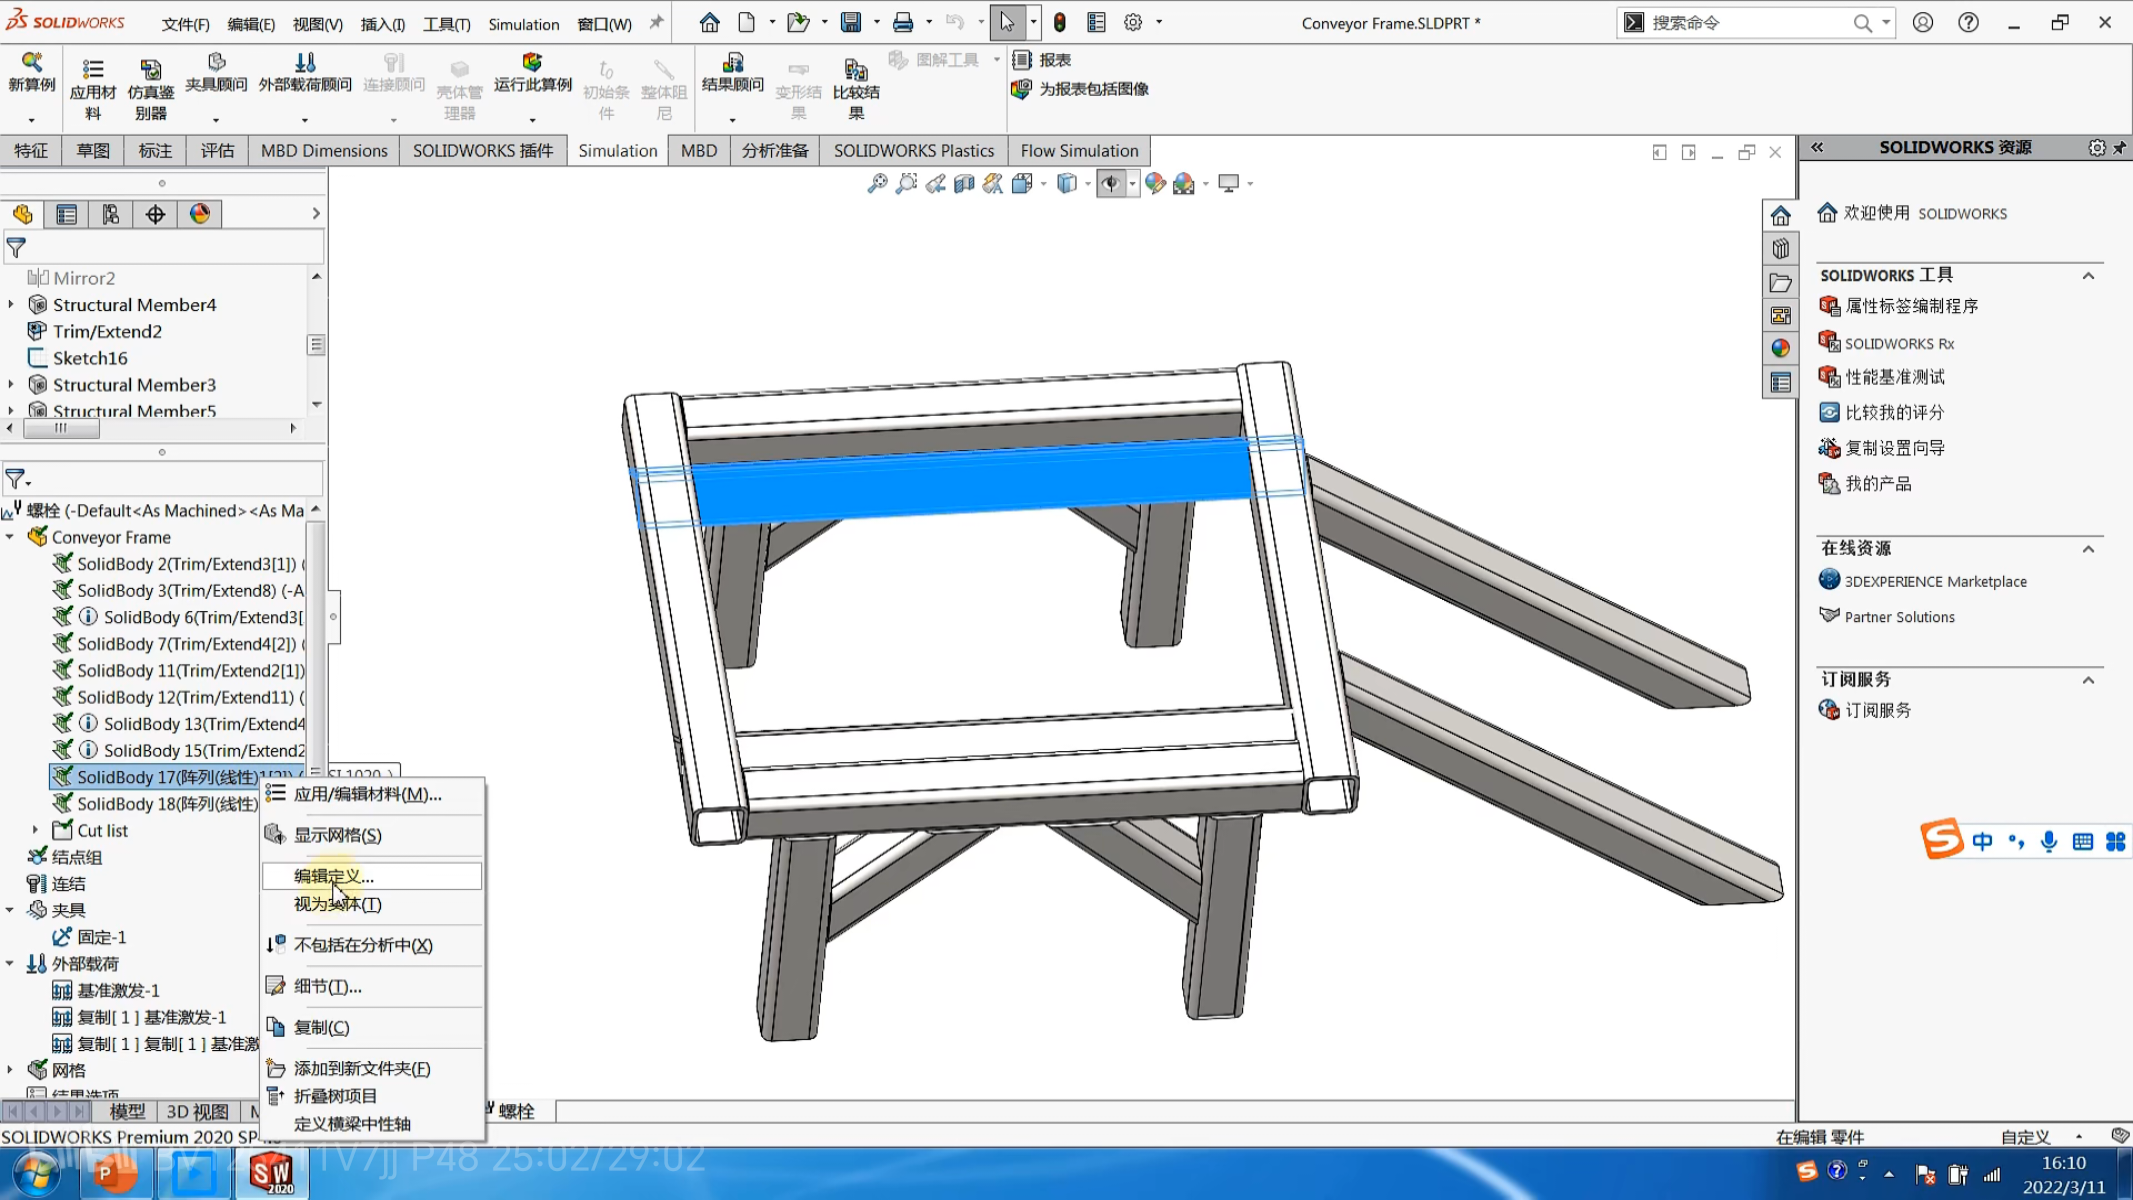2133x1200 pixels.
Task: Click the PowerPoint taskbar icon
Action: click(114, 1173)
